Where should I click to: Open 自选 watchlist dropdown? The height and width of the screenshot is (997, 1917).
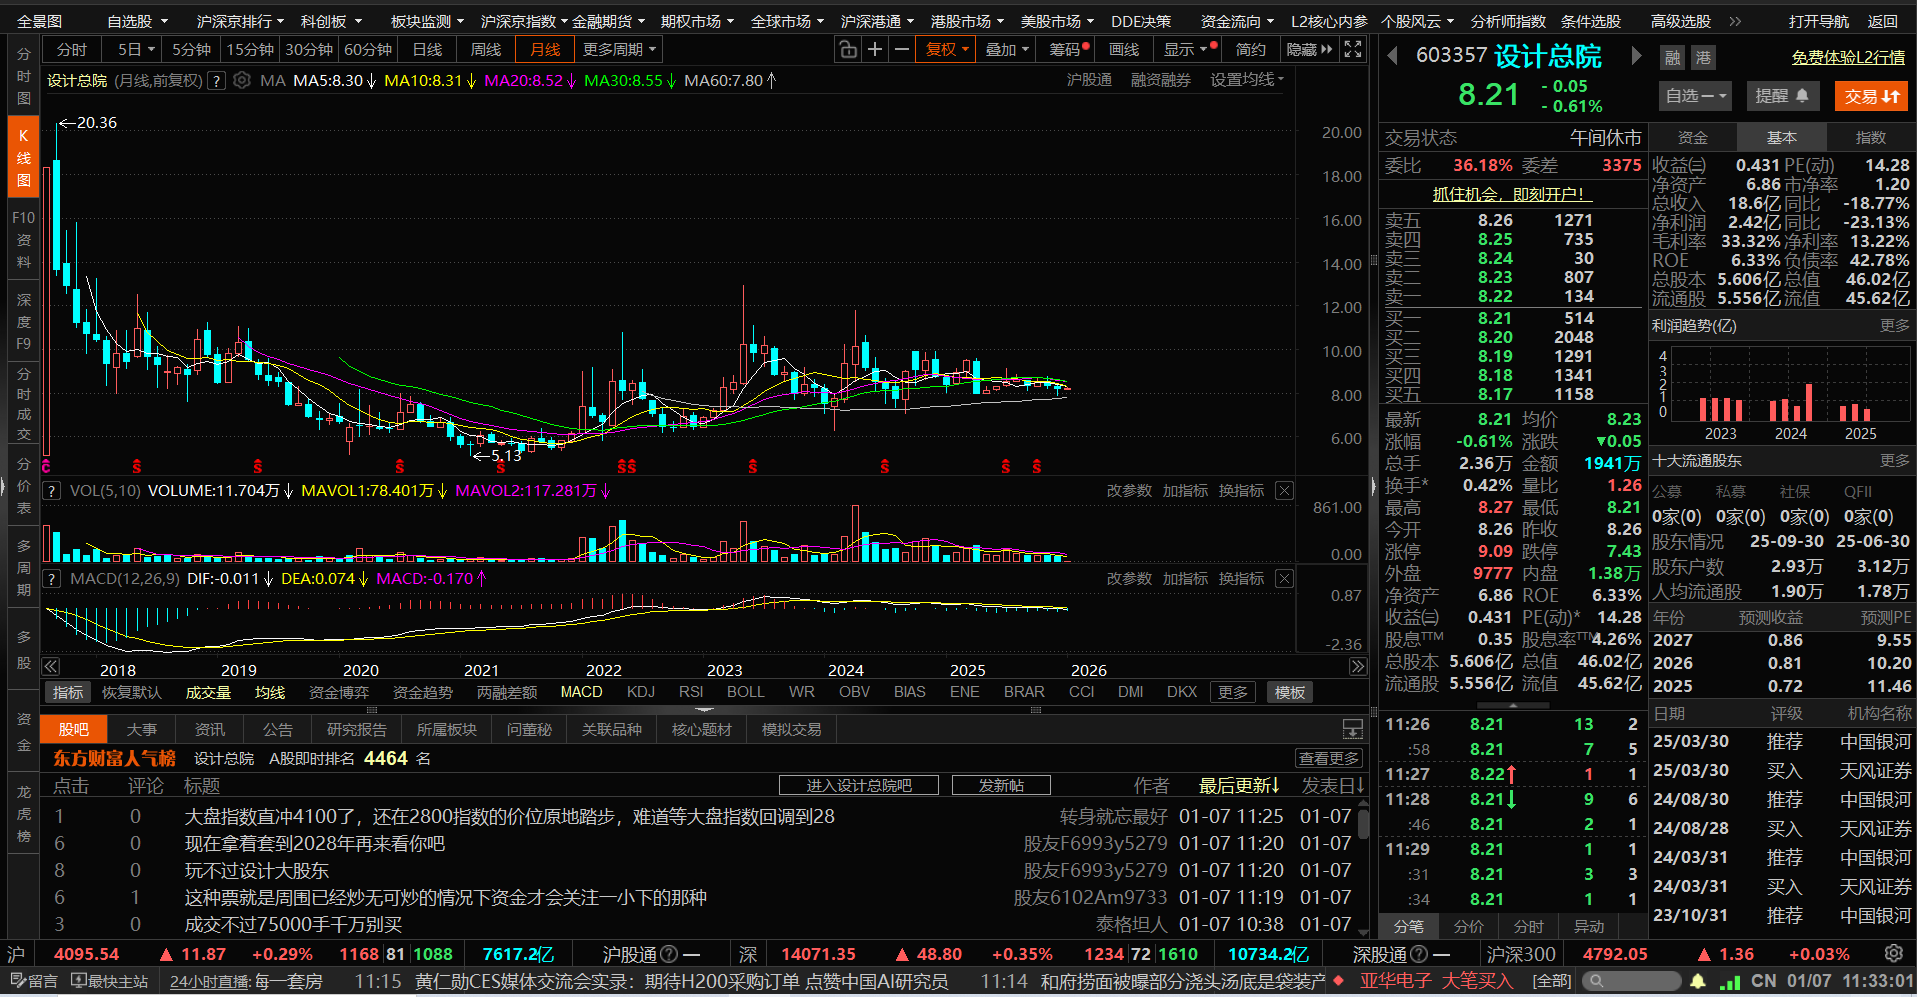pos(1696,96)
